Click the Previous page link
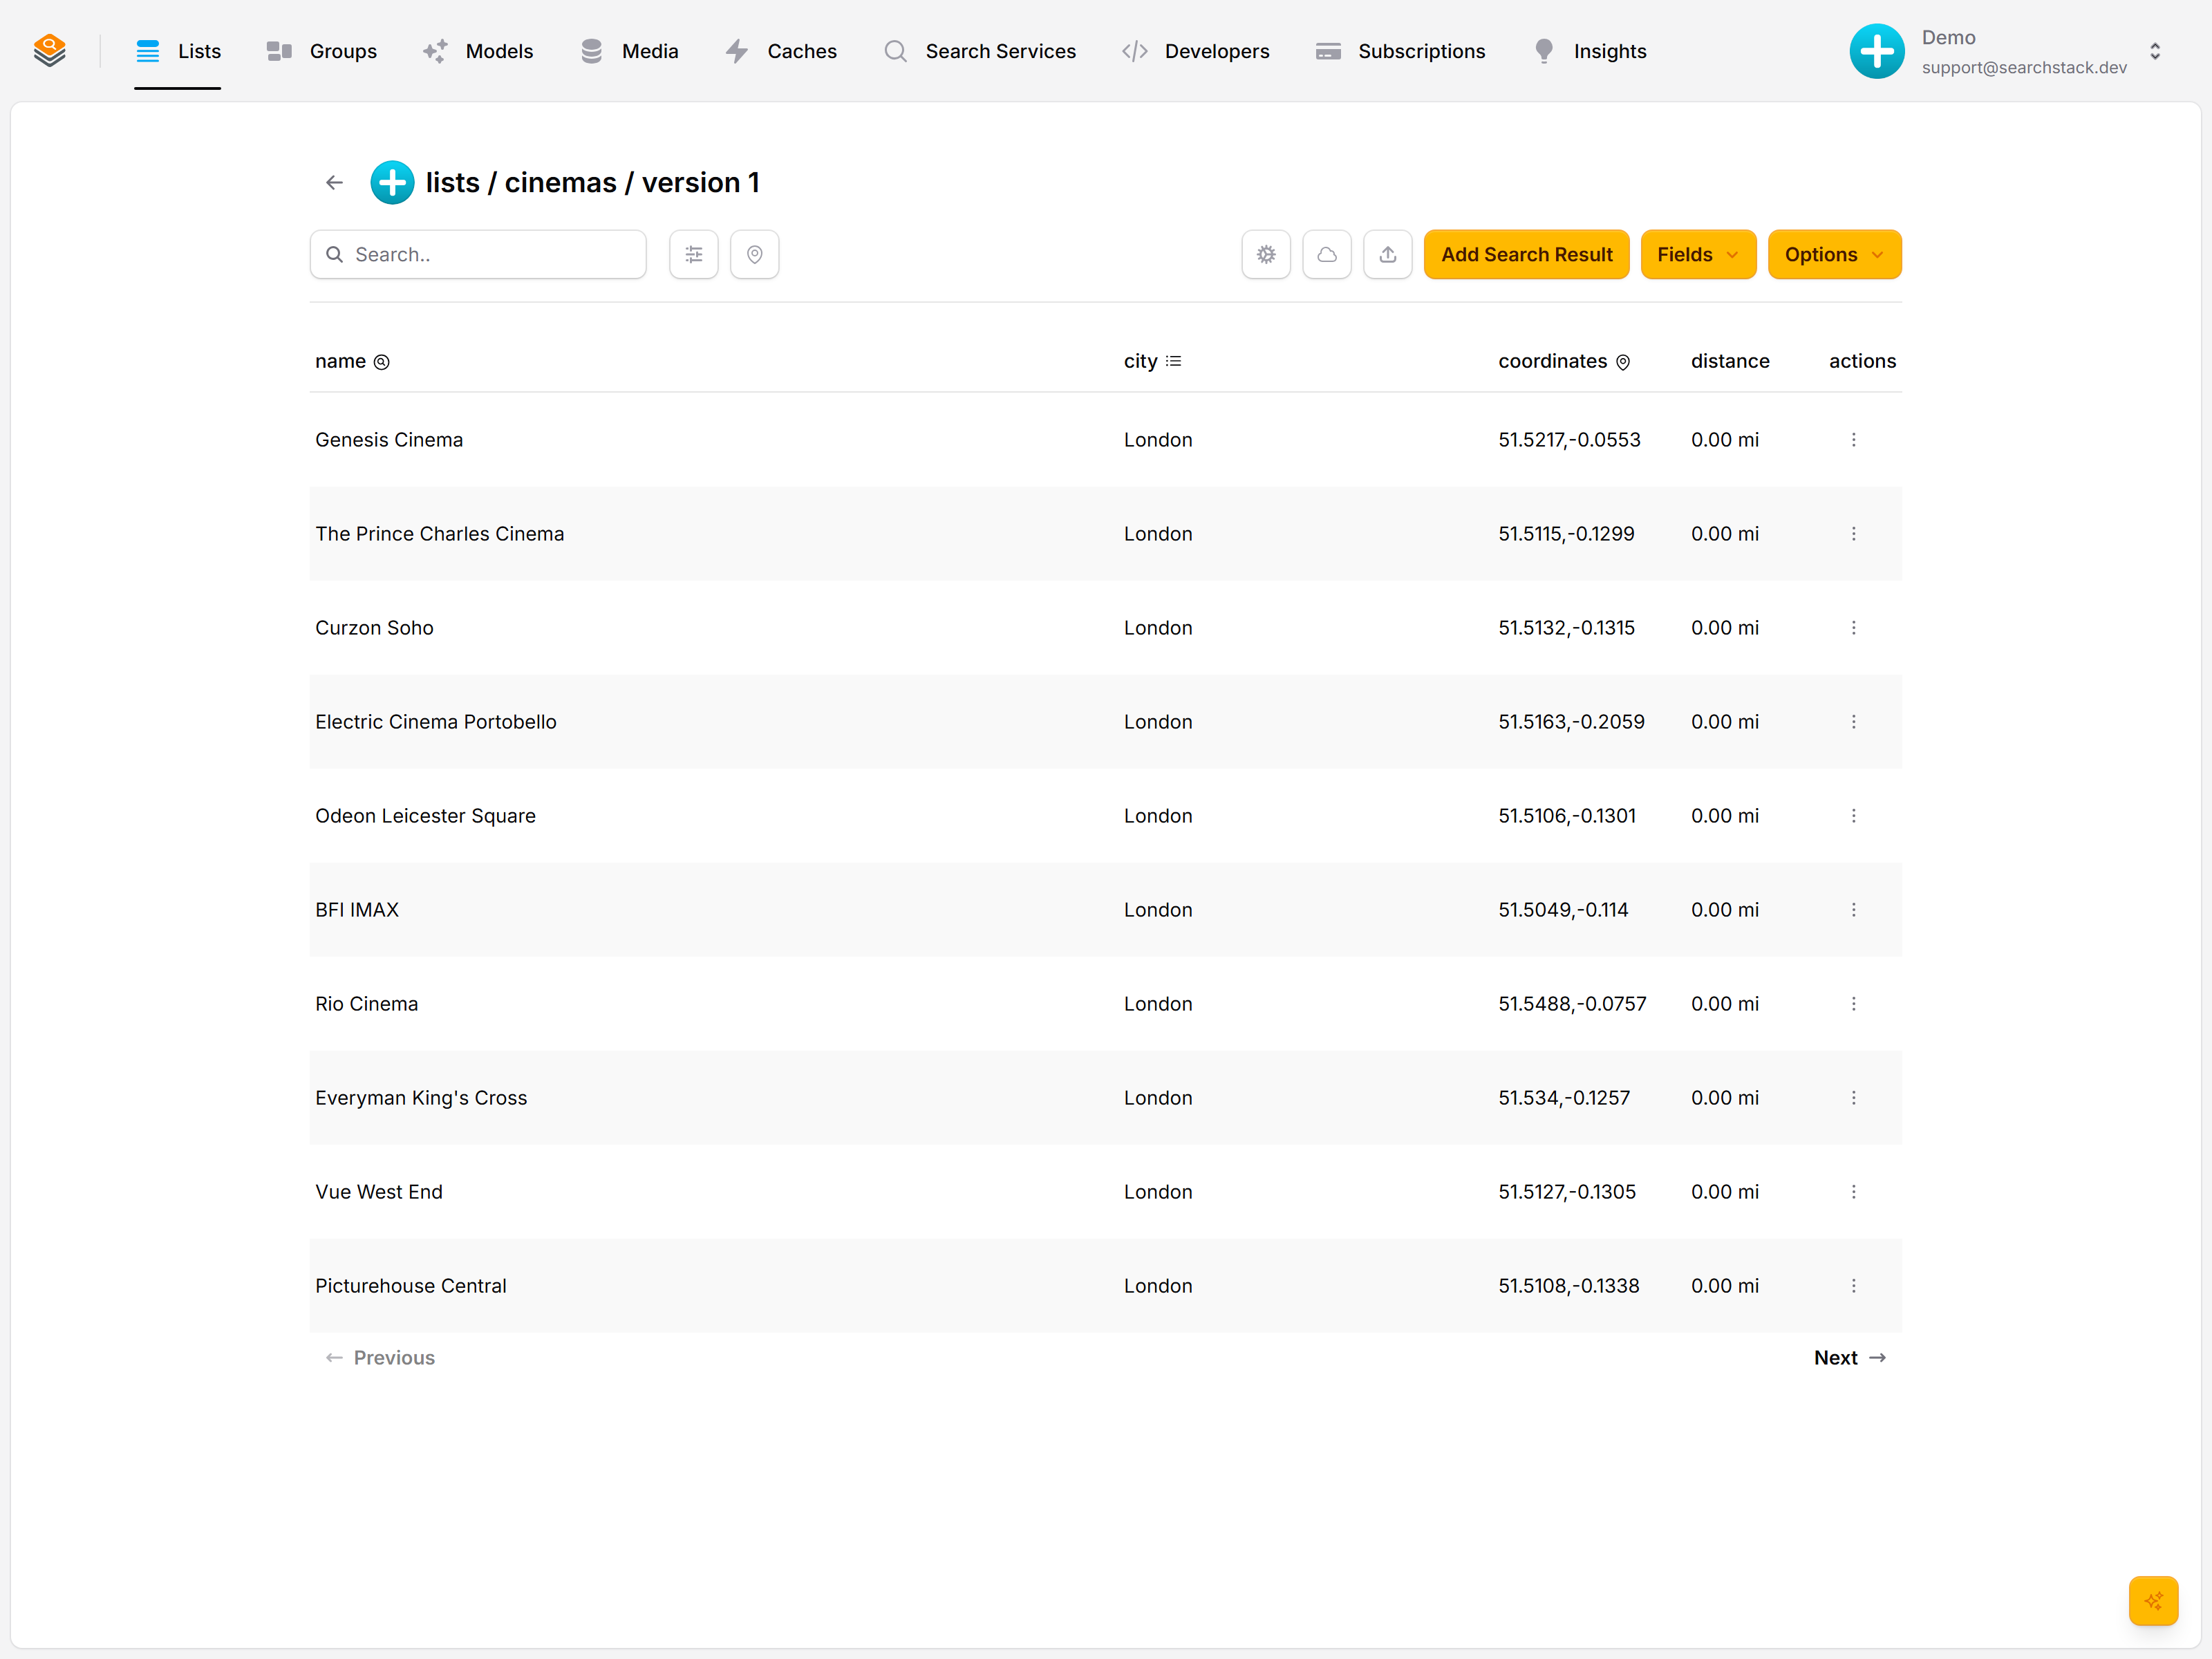This screenshot has width=2212, height=1659. coord(380,1358)
